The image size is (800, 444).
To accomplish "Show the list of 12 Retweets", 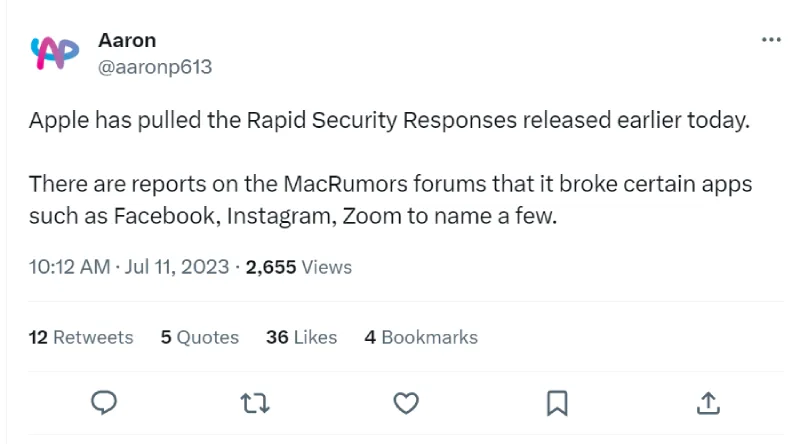I will point(81,337).
